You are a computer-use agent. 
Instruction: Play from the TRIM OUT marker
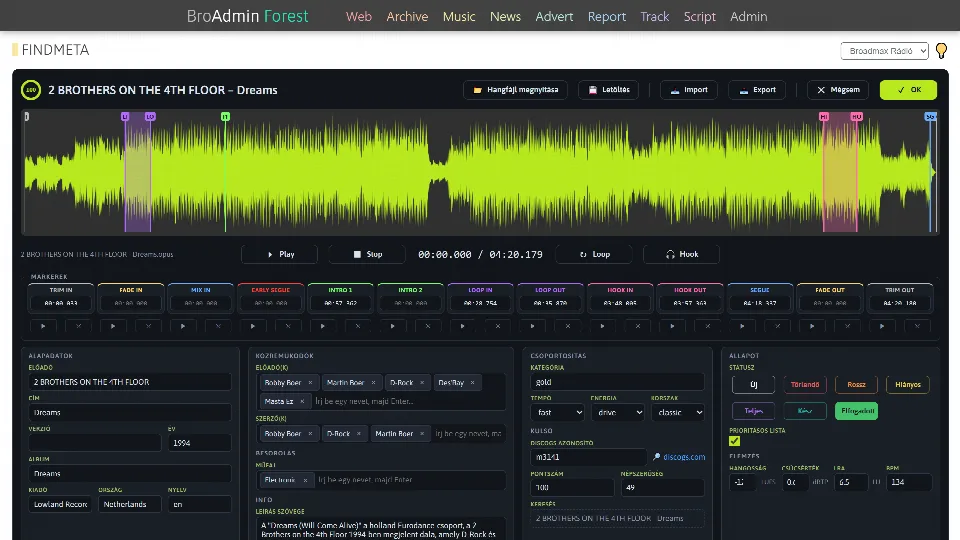pyautogui.click(x=882, y=326)
